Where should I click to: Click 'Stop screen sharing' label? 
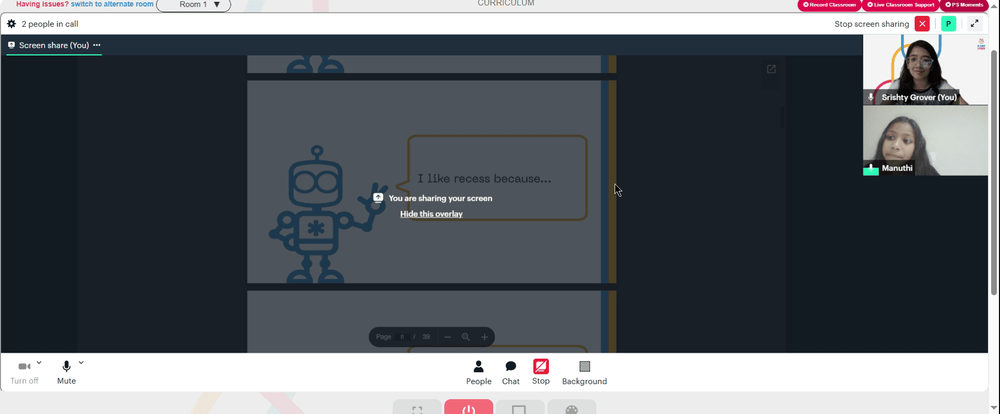coord(872,24)
